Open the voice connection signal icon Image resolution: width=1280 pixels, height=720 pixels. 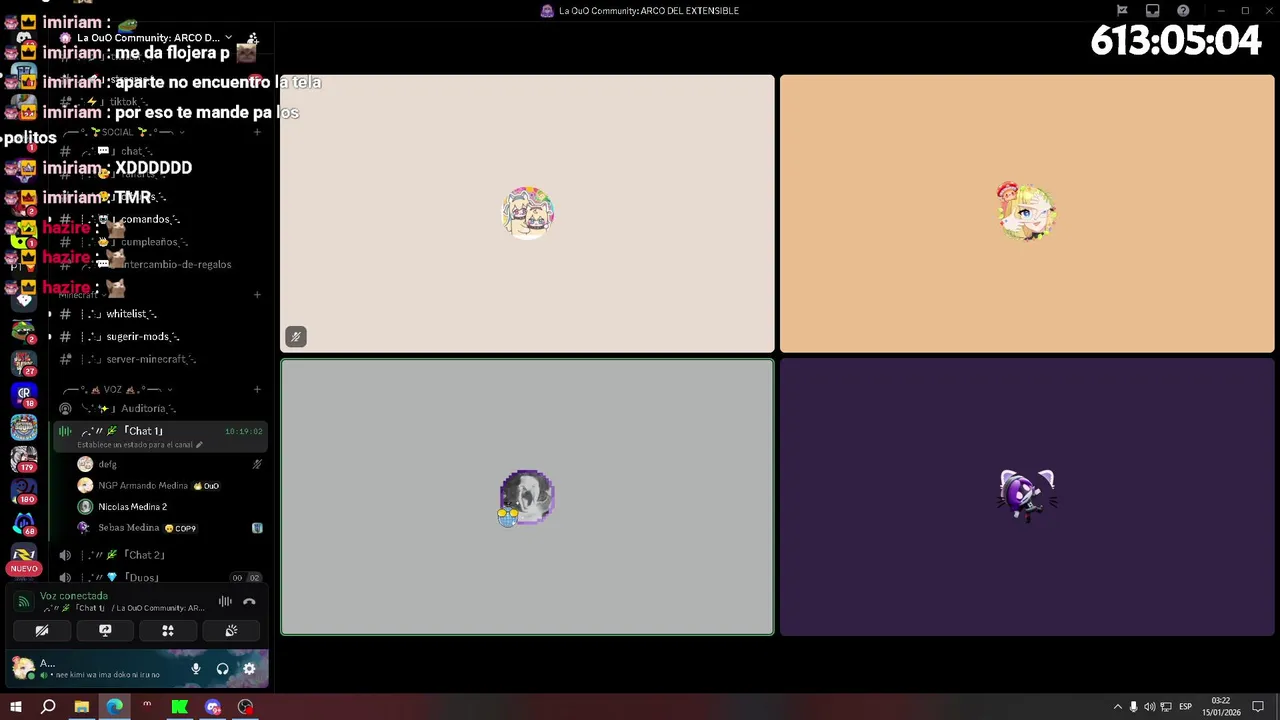tap(23, 602)
